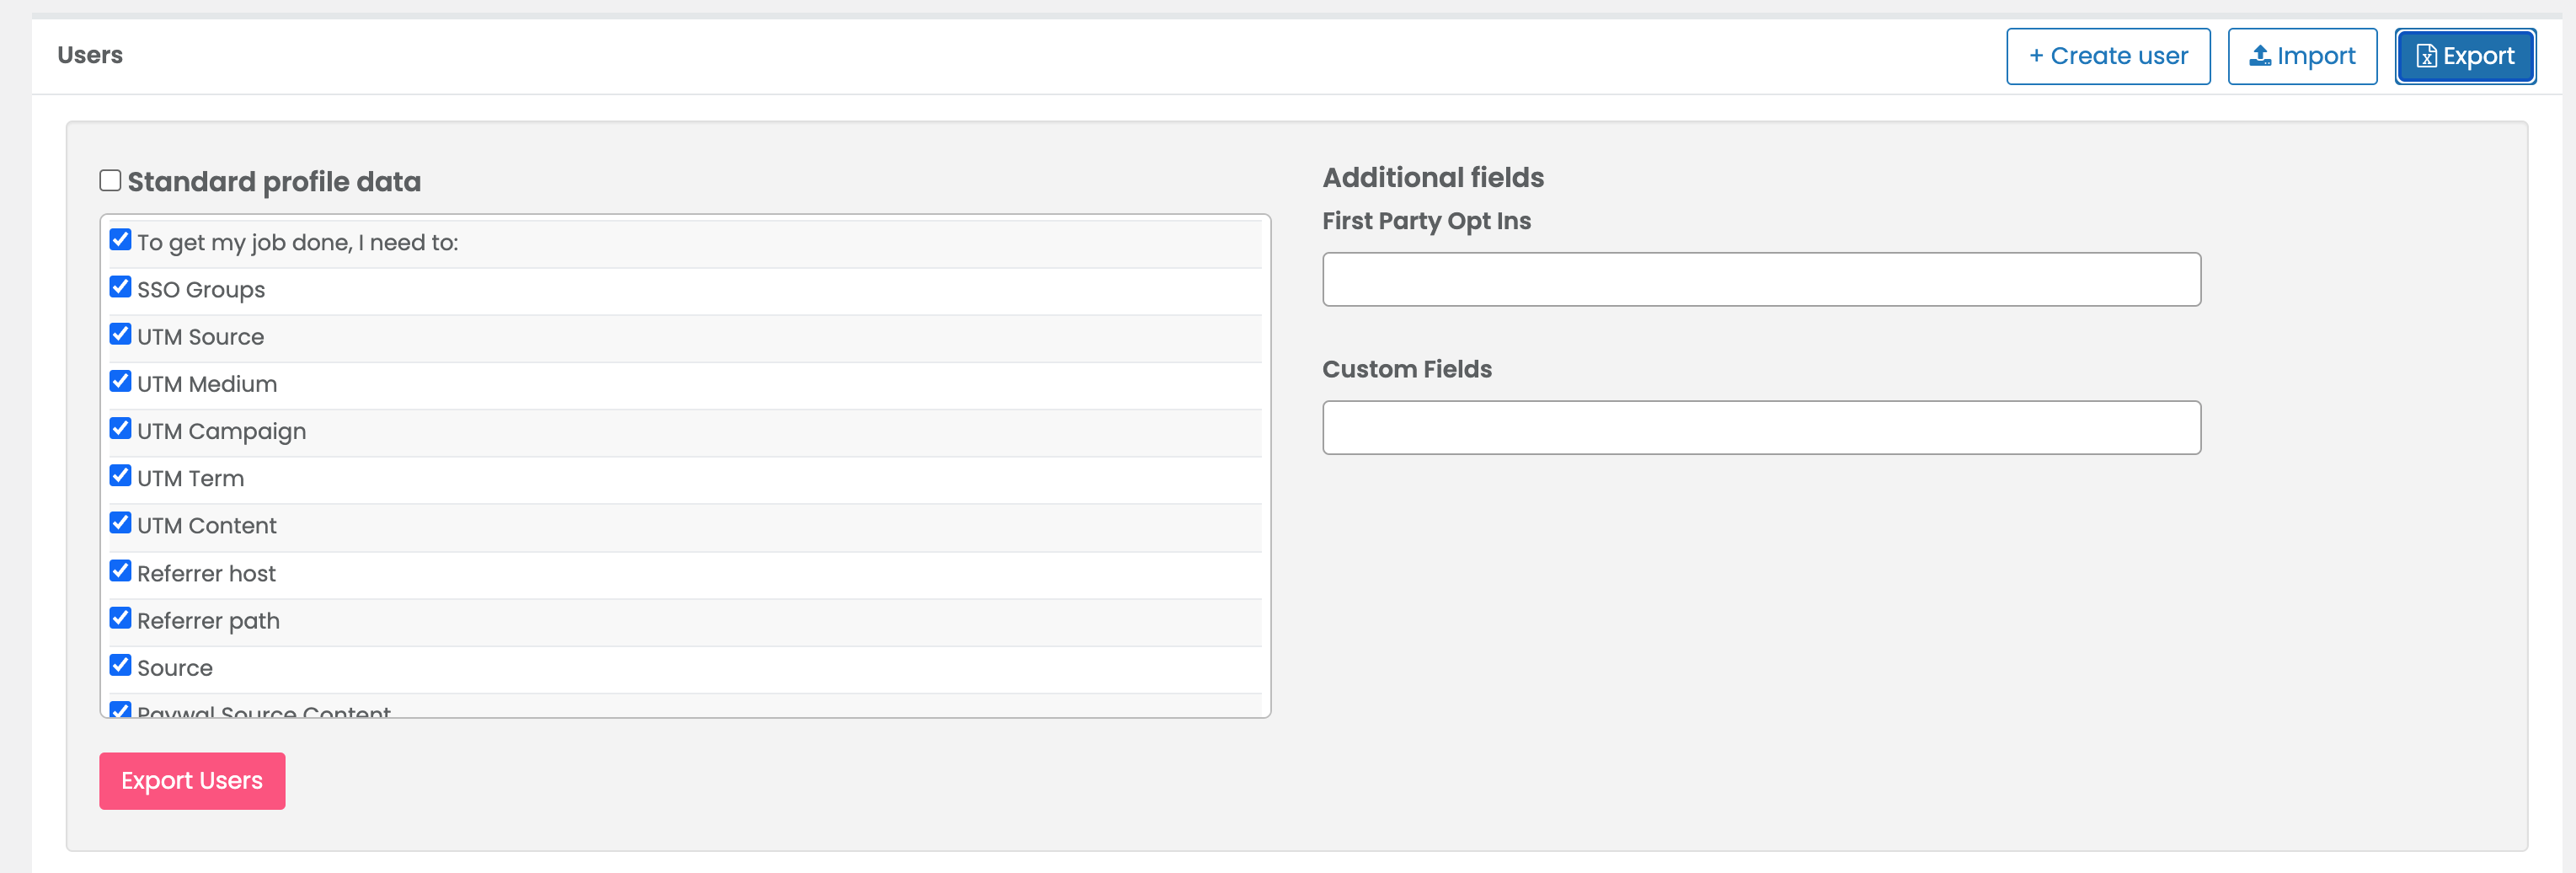The height and width of the screenshot is (873, 2576).
Task: Uncheck the Referrer host checkbox
Action: 121,571
